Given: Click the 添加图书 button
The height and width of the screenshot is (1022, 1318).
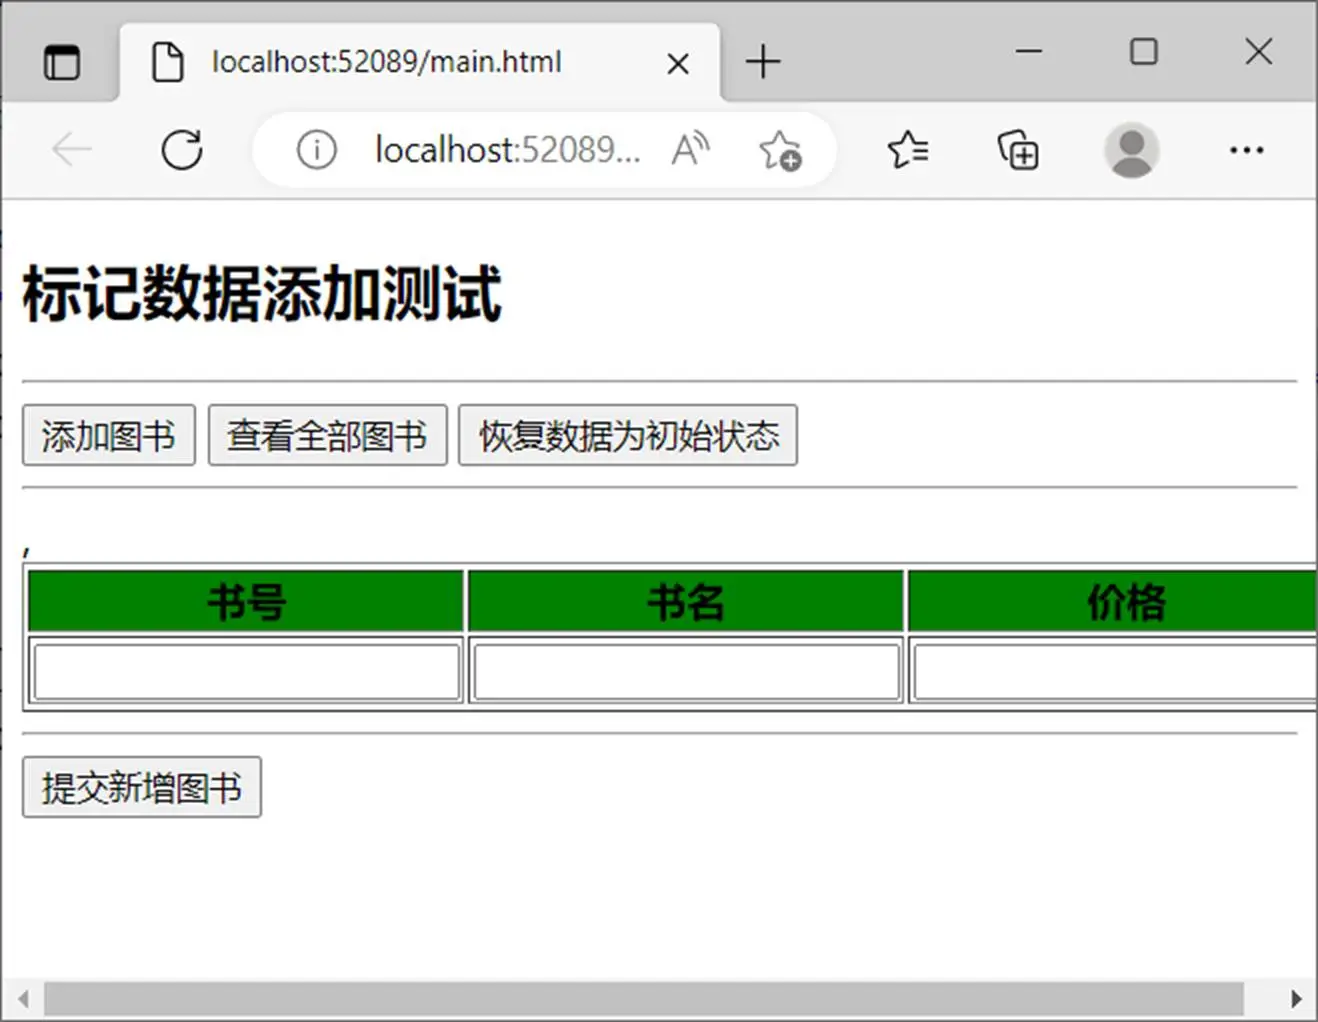Looking at the screenshot, I should pos(109,435).
